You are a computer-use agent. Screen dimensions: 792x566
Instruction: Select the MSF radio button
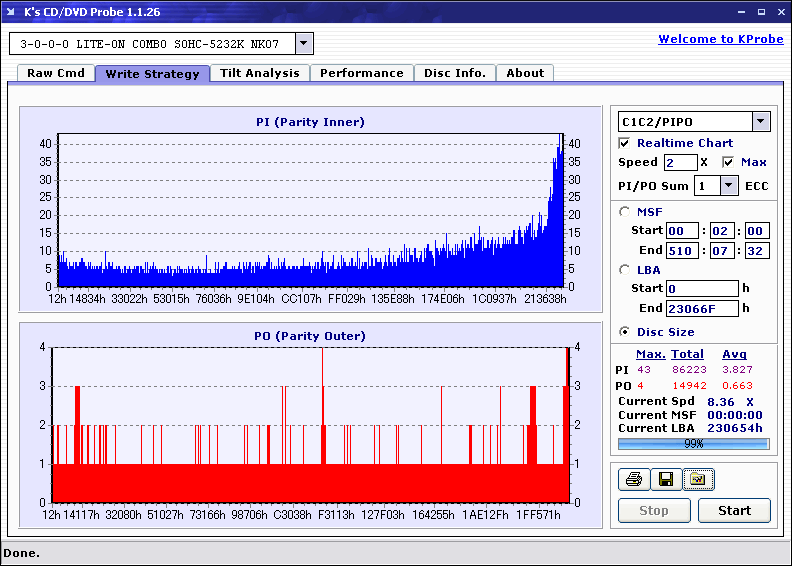pyautogui.click(x=625, y=211)
